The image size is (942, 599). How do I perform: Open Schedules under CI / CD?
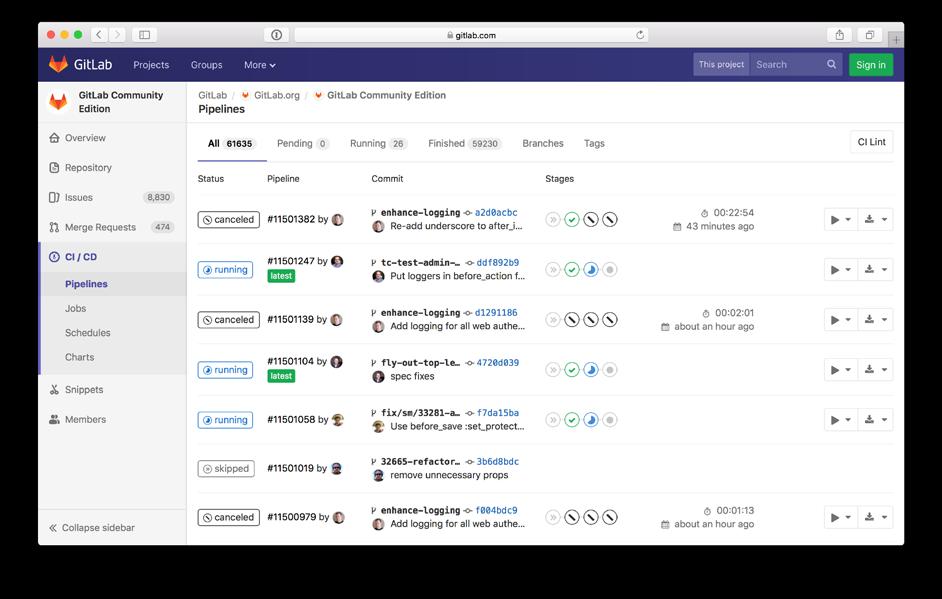coord(88,333)
